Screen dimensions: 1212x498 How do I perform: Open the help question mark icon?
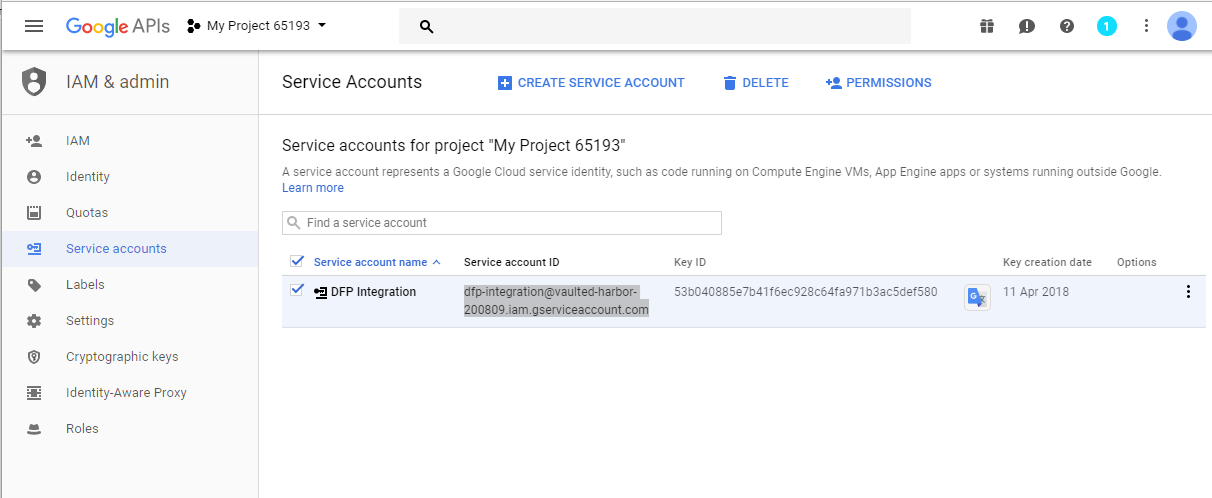pos(1067,26)
